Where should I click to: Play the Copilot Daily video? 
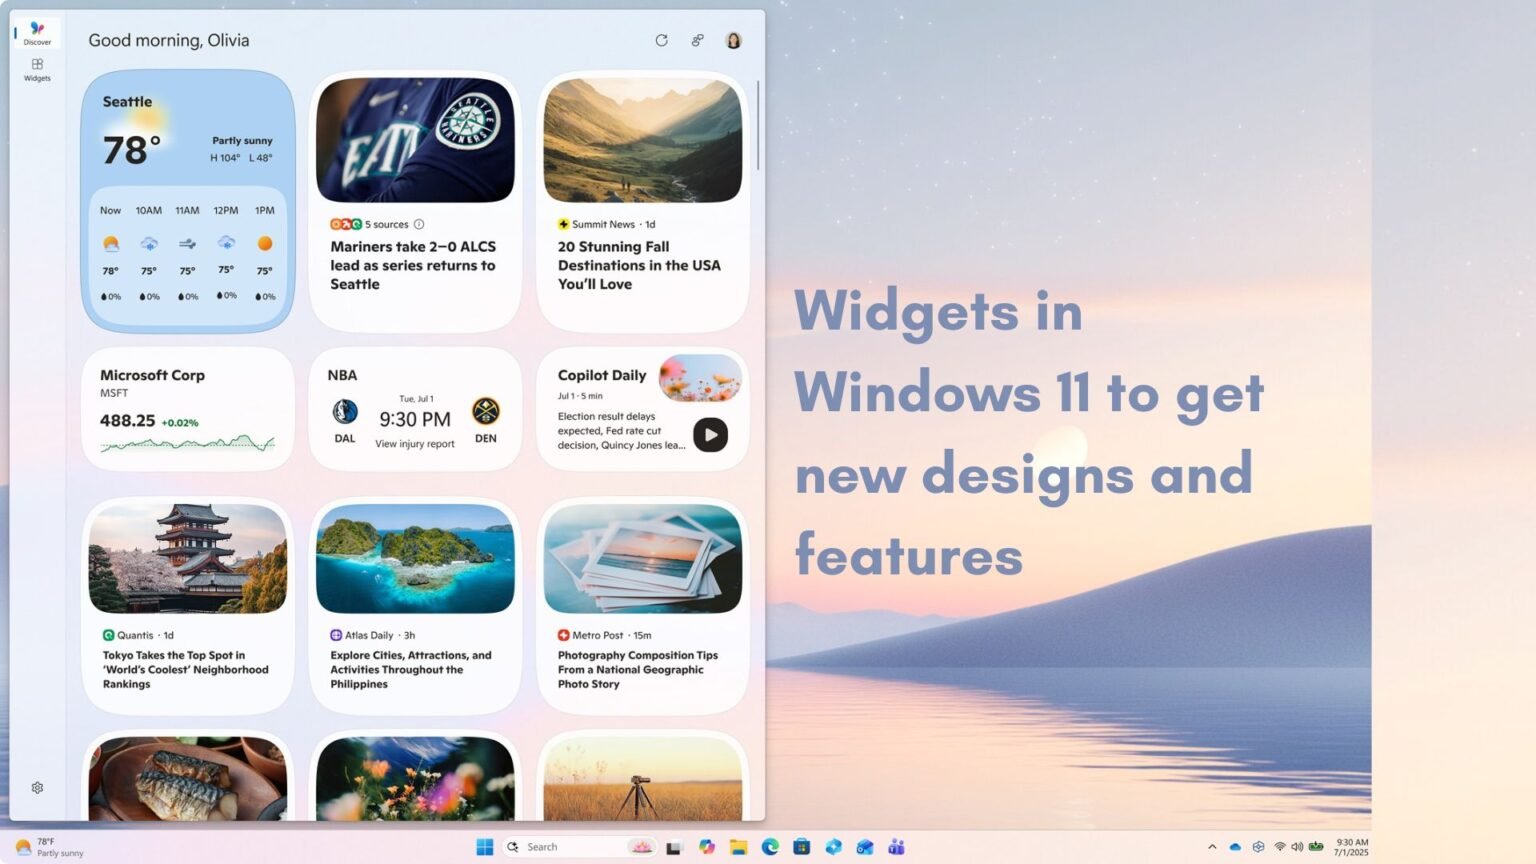tap(710, 435)
